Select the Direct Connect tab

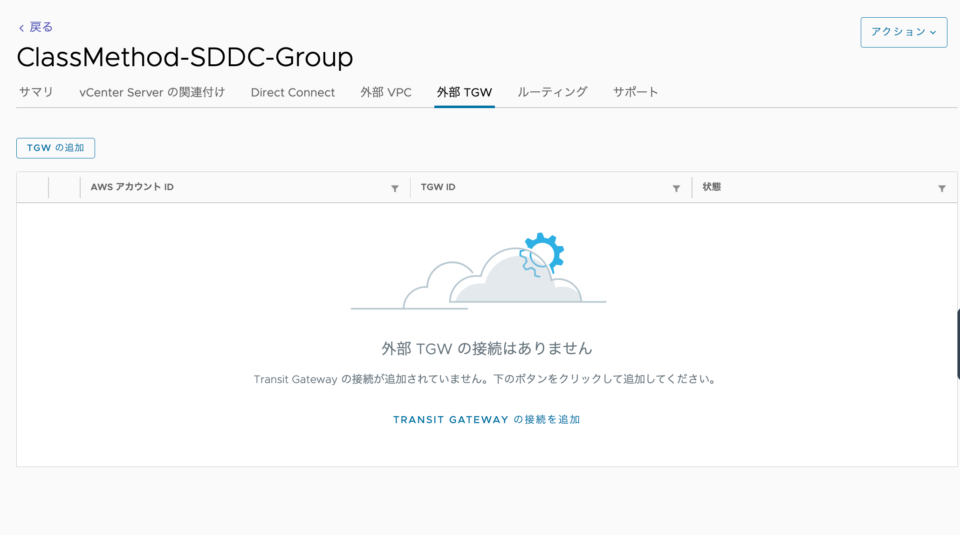tap(293, 92)
